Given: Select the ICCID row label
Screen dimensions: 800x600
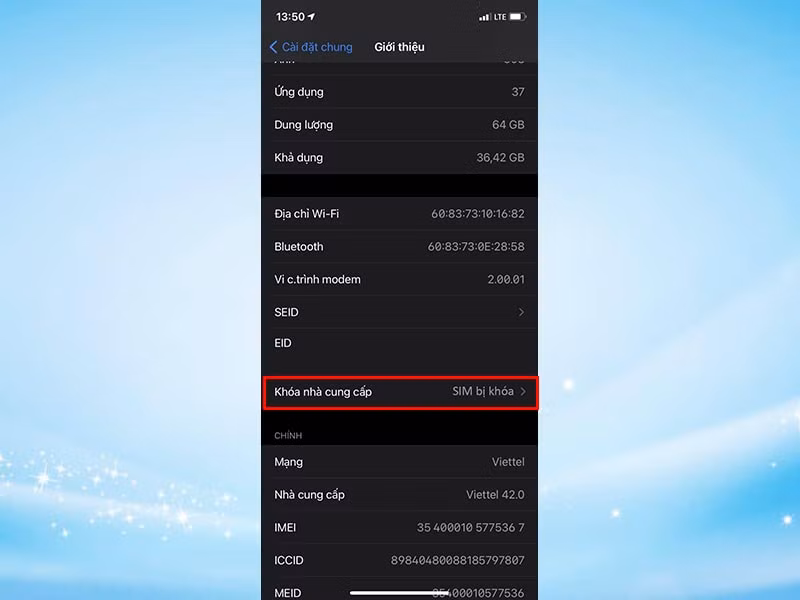Looking at the screenshot, I should click(289, 560).
